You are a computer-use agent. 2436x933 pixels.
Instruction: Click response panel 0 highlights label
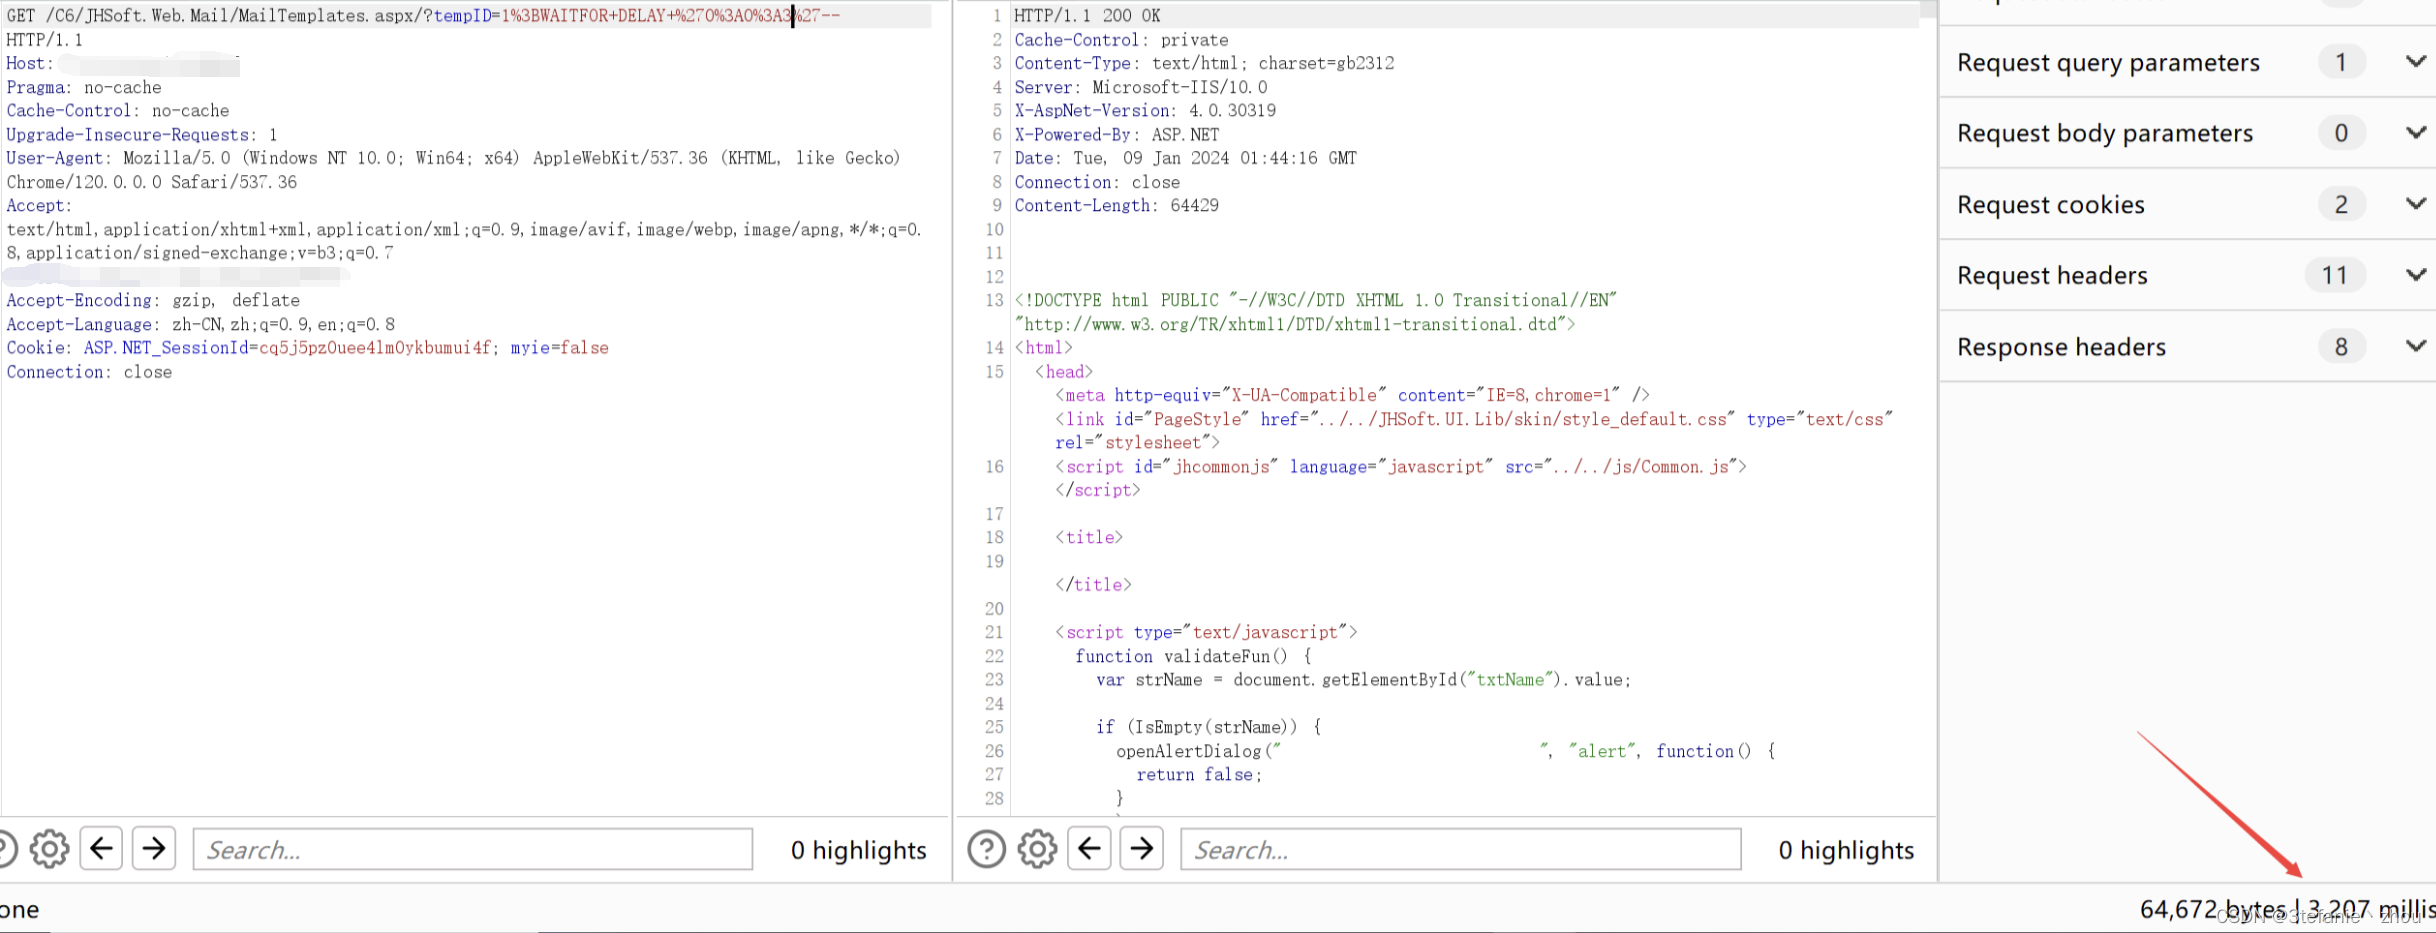[1846, 849]
